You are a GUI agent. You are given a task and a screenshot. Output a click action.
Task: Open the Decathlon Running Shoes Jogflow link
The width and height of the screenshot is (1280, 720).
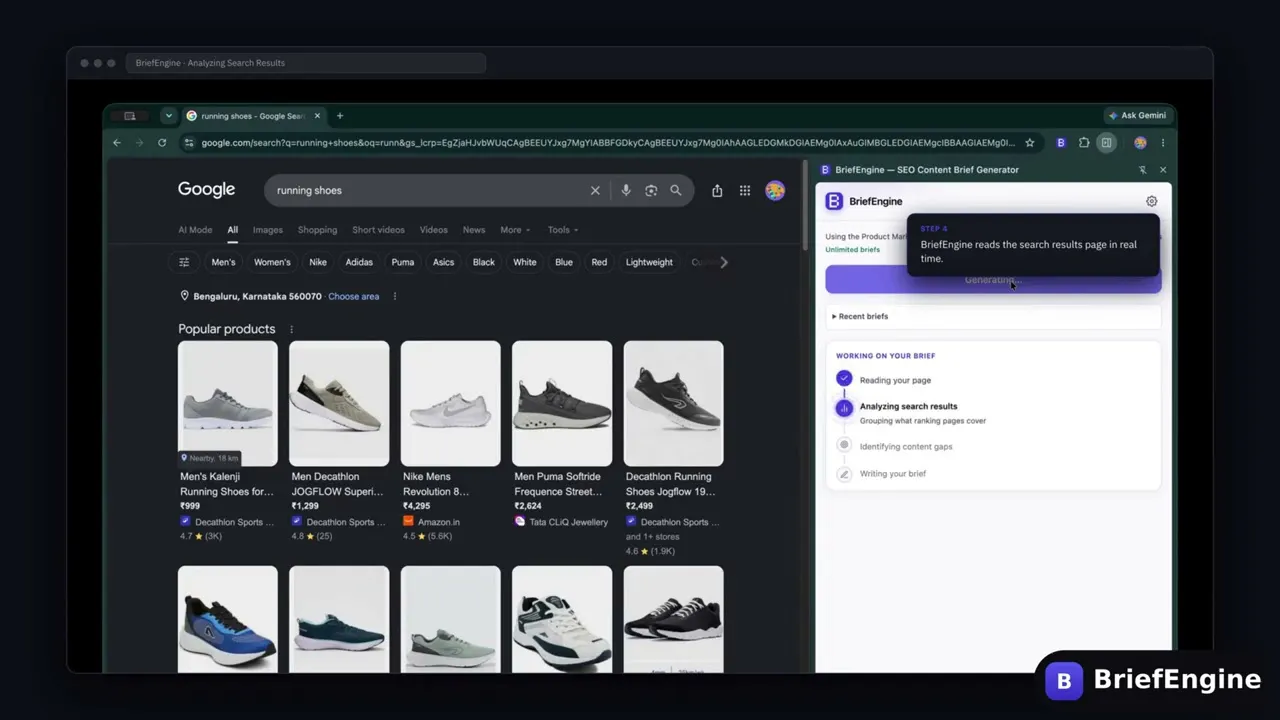(x=669, y=484)
